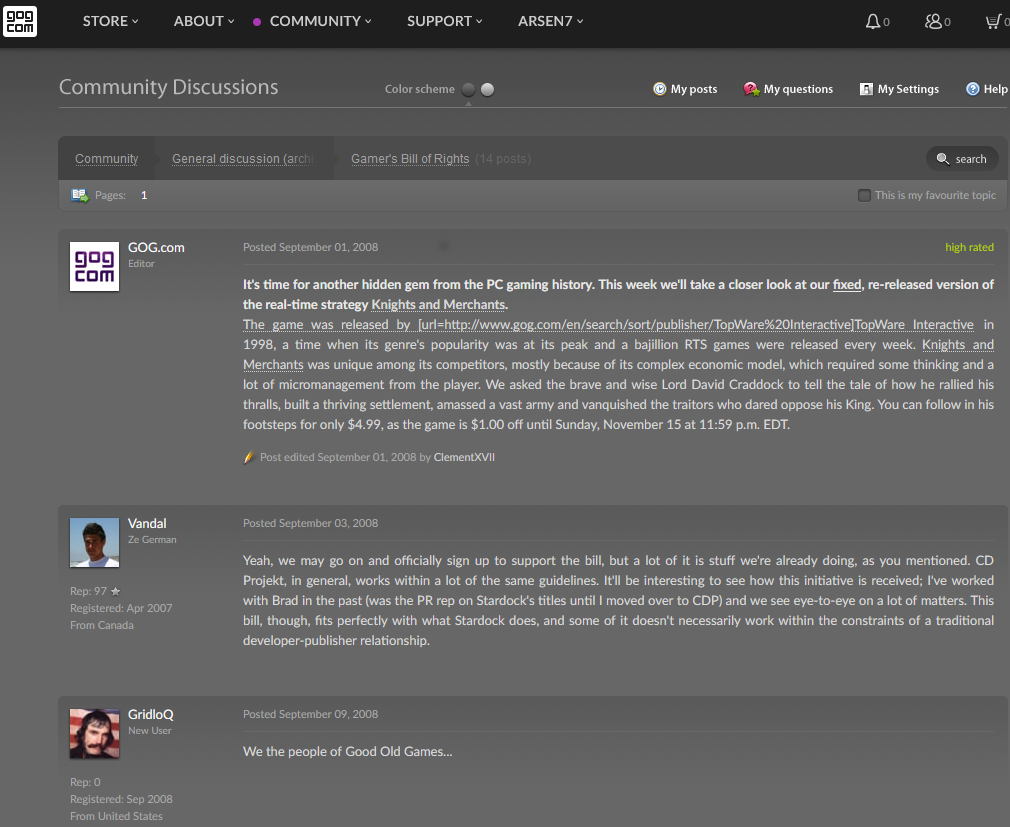1010x827 pixels.
Task: Click 'Registered: Apr 2007' text
Action: [121, 608]
